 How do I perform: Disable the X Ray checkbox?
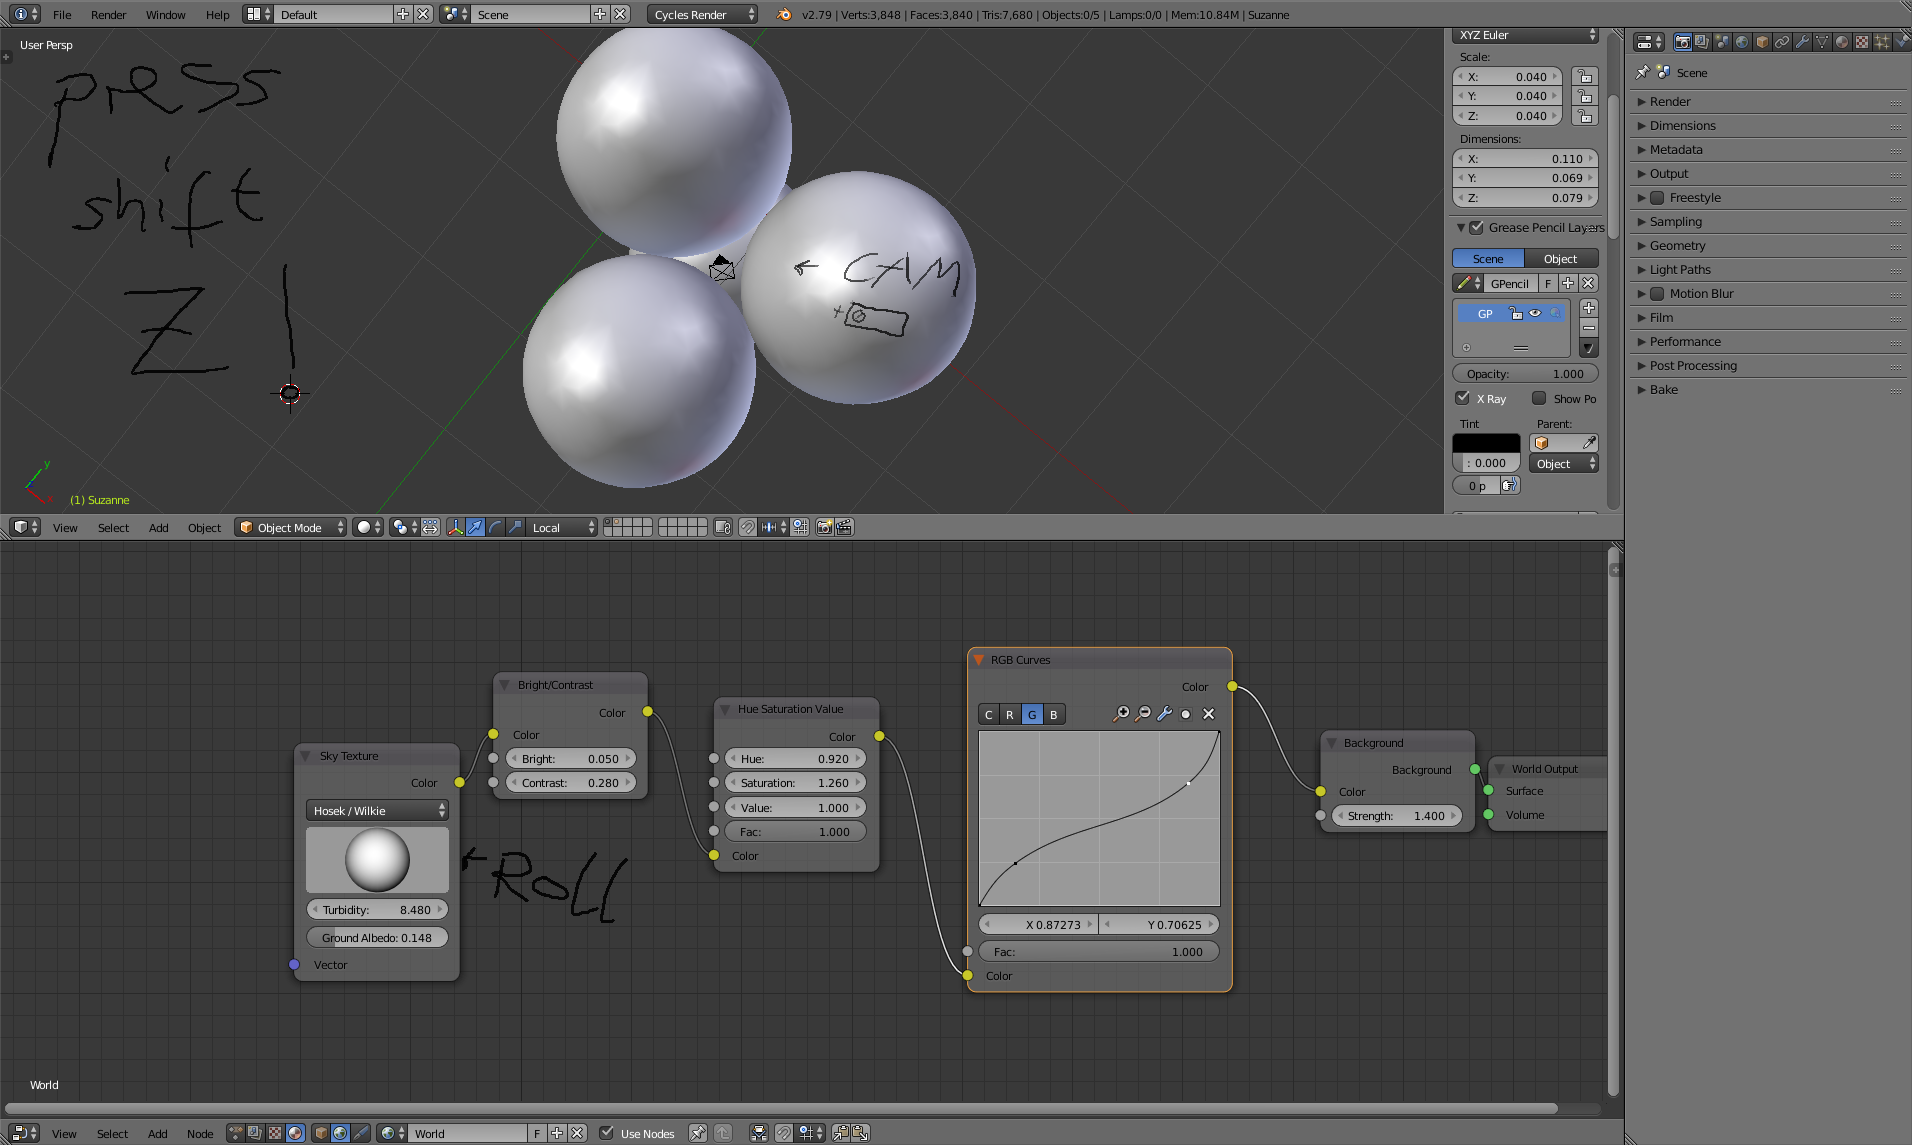pos(1463,398)
